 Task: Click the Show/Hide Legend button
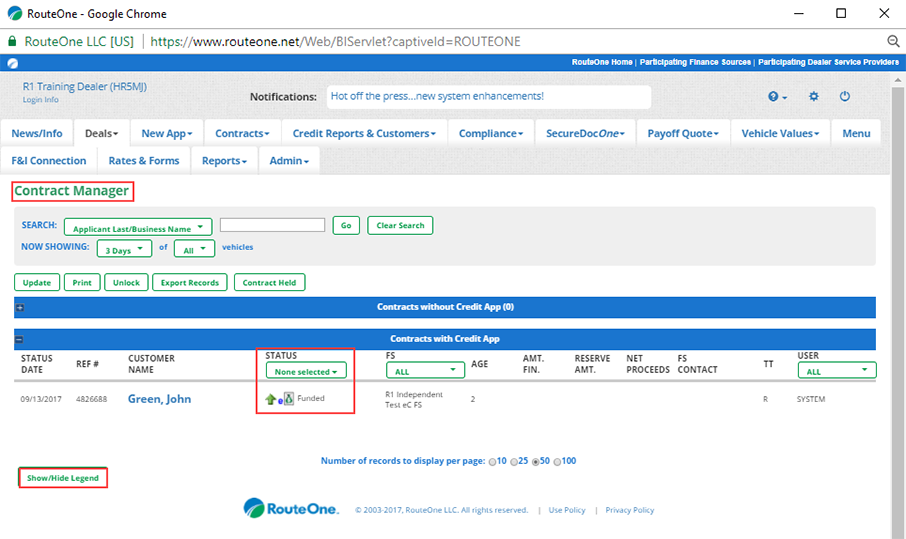pyautogui.click(x=63, y=478)
